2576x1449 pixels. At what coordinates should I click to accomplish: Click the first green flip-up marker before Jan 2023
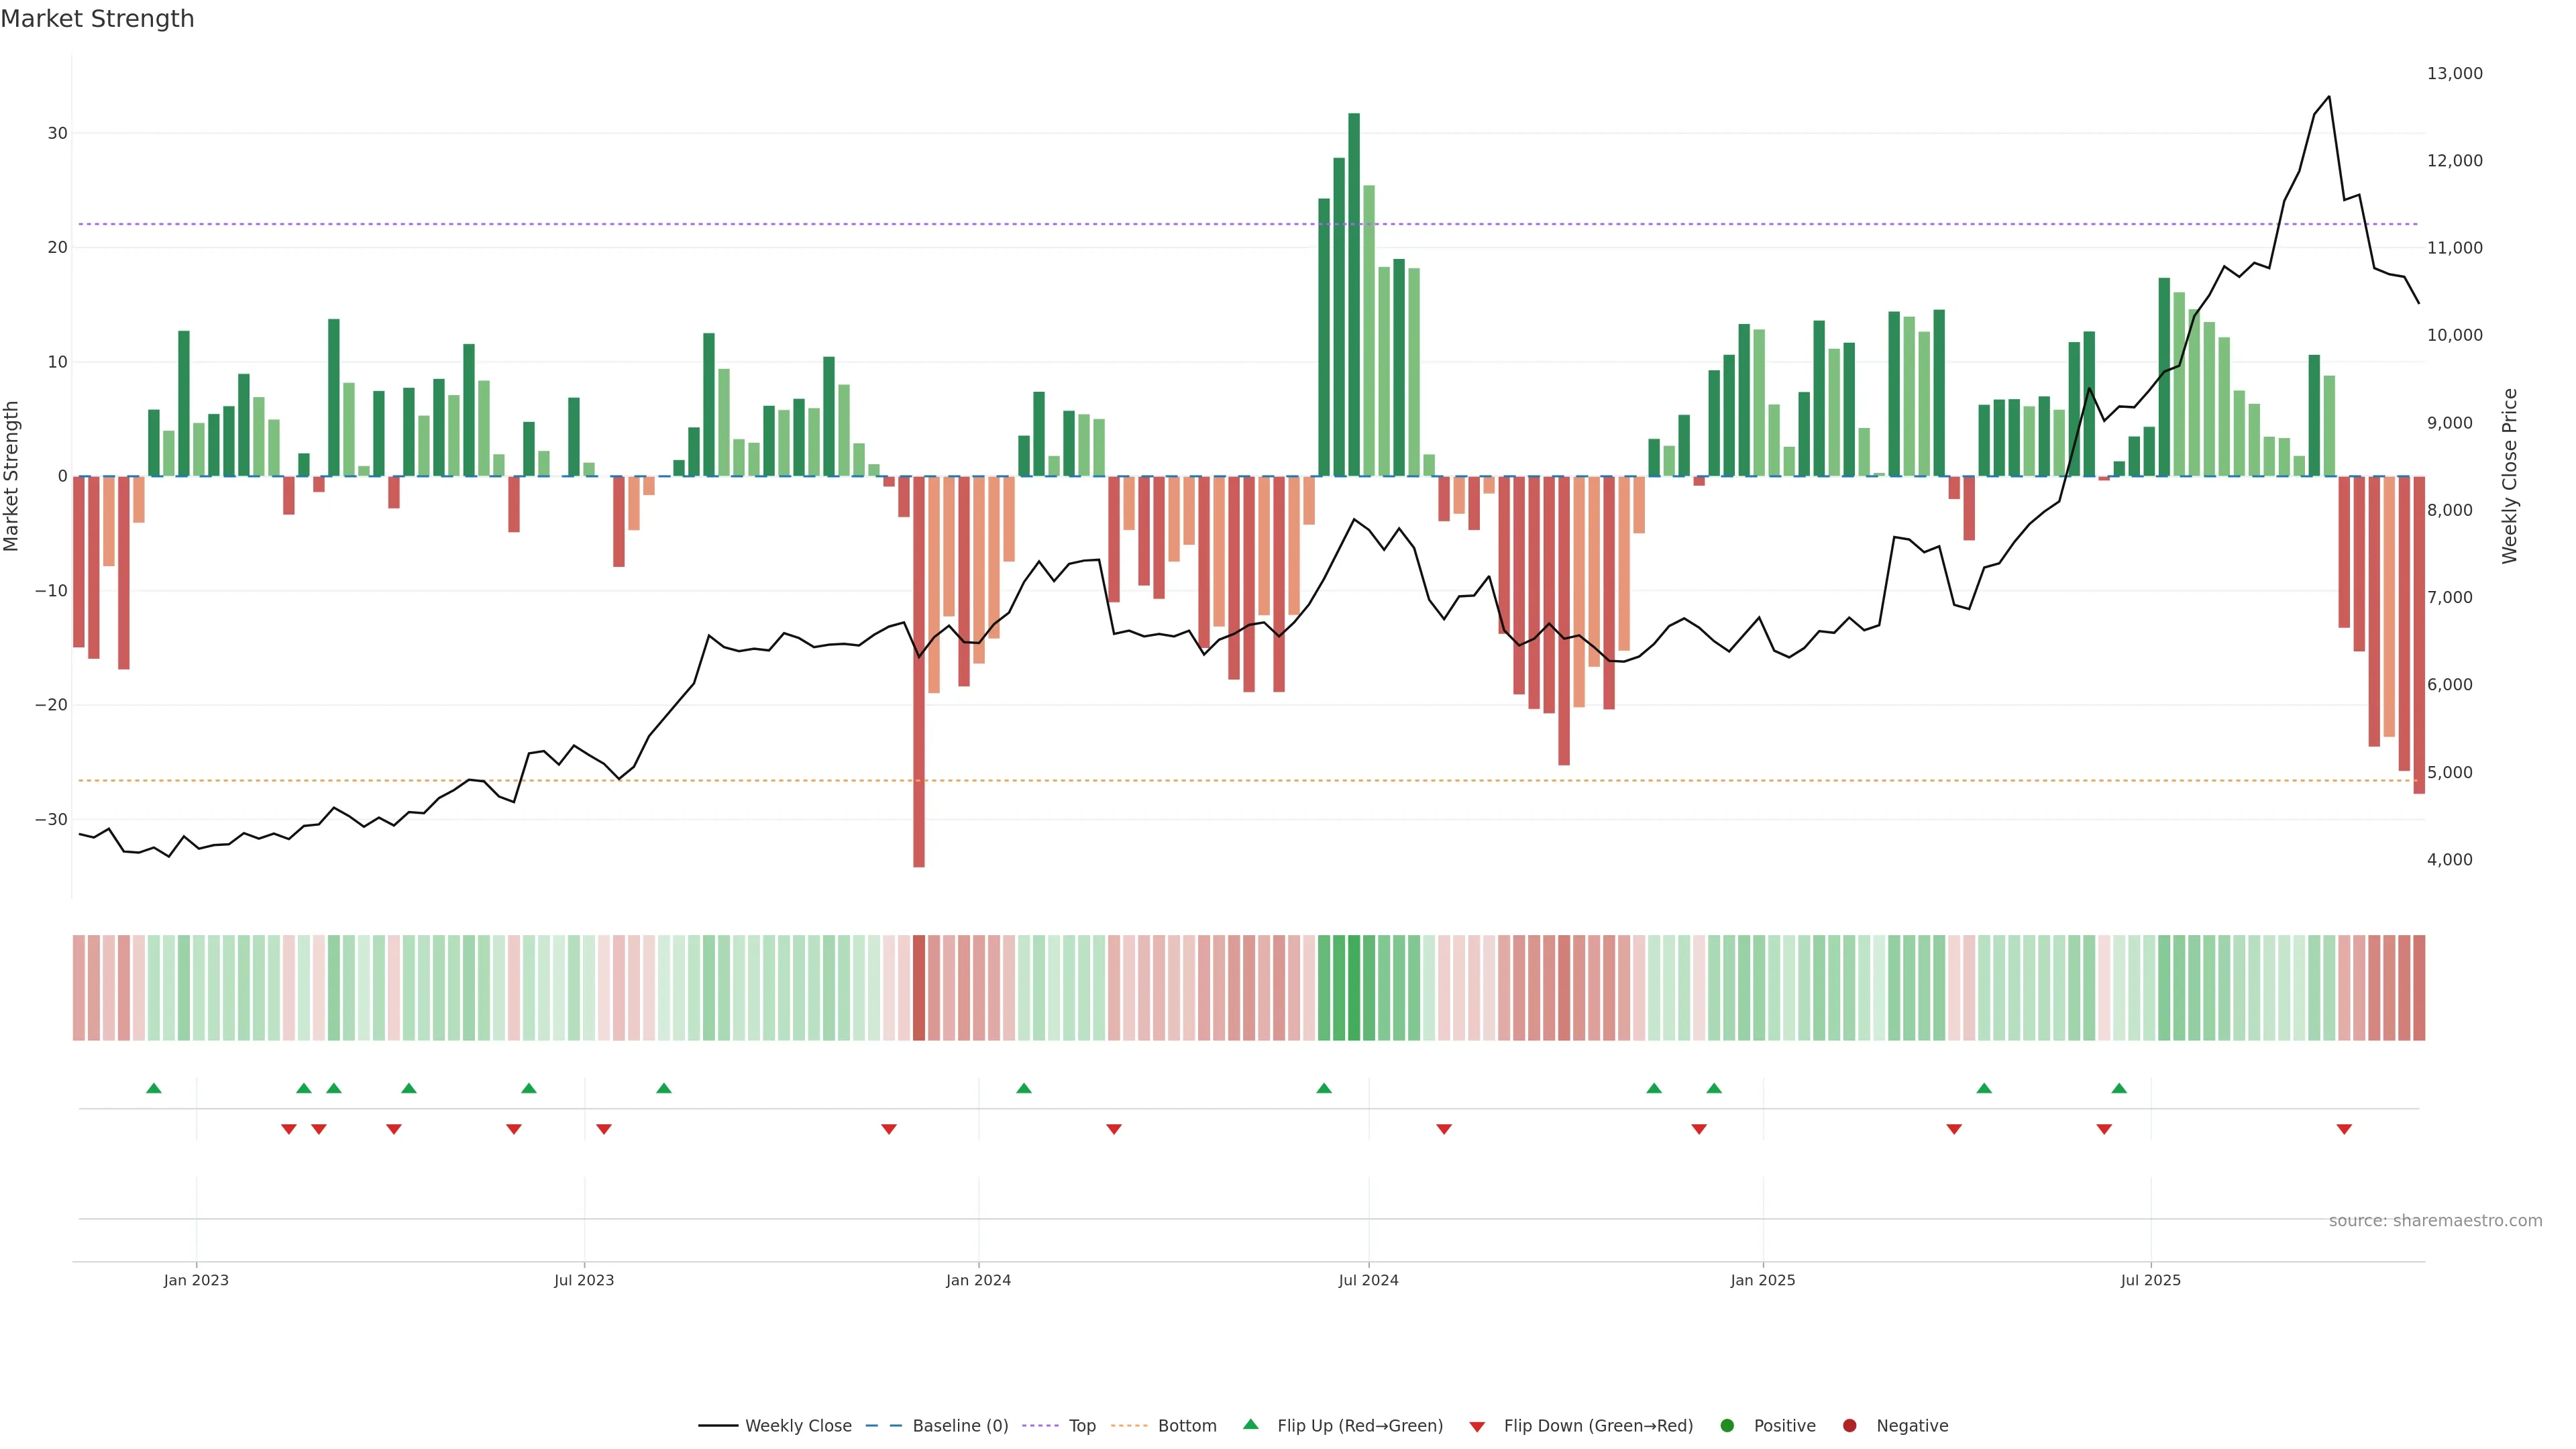tap(153, 1088)
